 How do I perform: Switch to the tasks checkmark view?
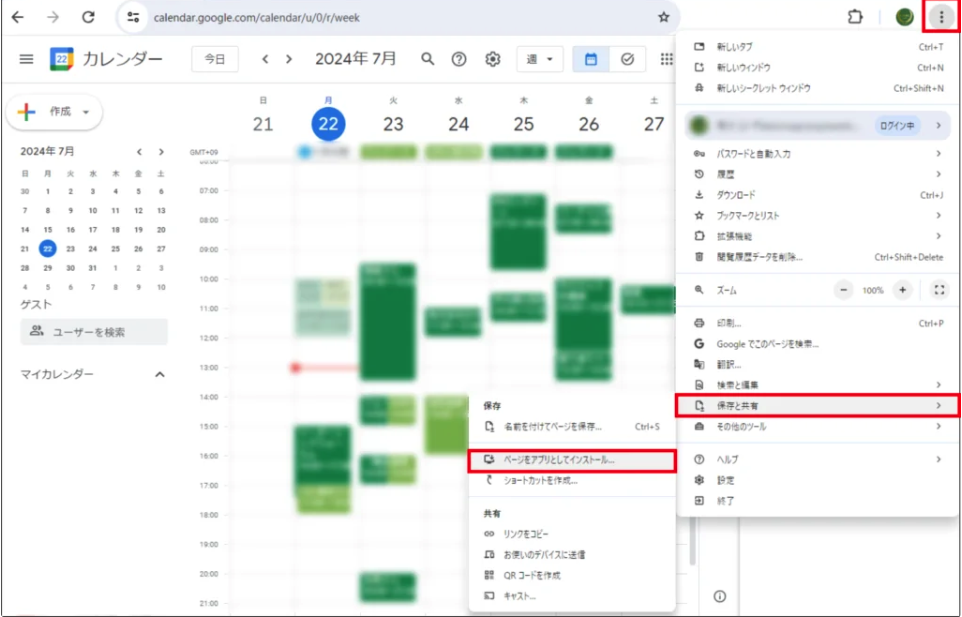tap(627, 59)
